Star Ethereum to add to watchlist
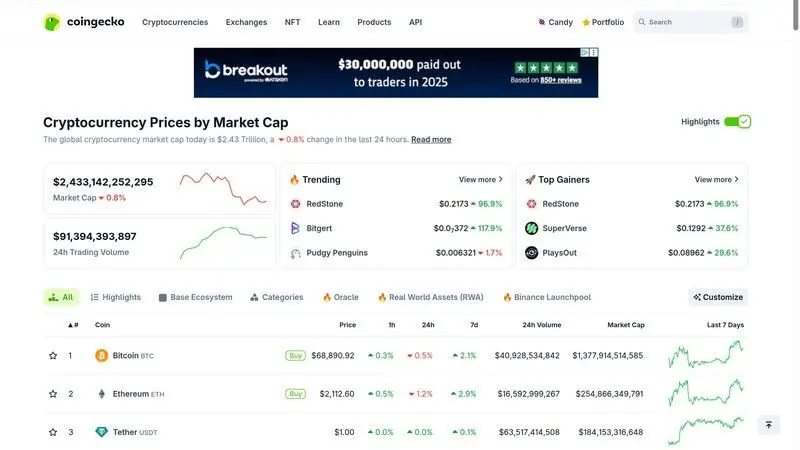800x450 pixels. coord(53,394)
